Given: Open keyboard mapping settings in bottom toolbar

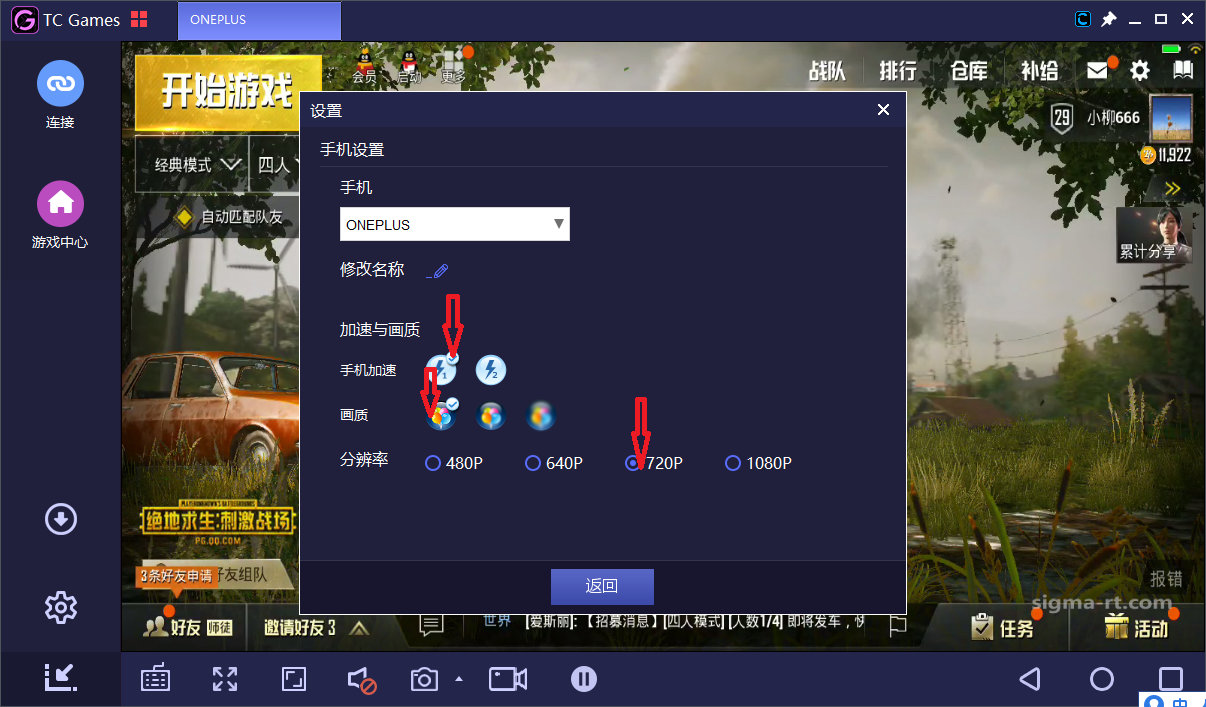Looking at the screenshot, I should click(x=155, y=679).
